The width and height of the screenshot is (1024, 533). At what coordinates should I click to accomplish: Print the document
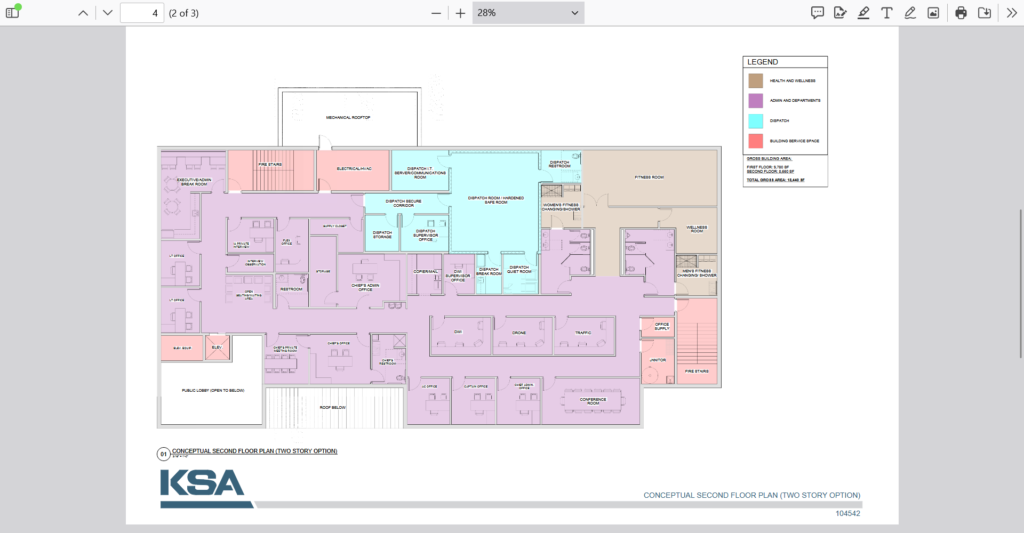coord(961,13)
